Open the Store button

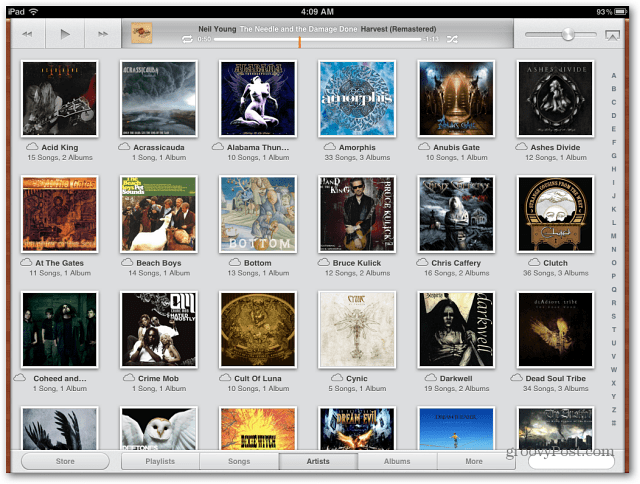pos(65,461)
